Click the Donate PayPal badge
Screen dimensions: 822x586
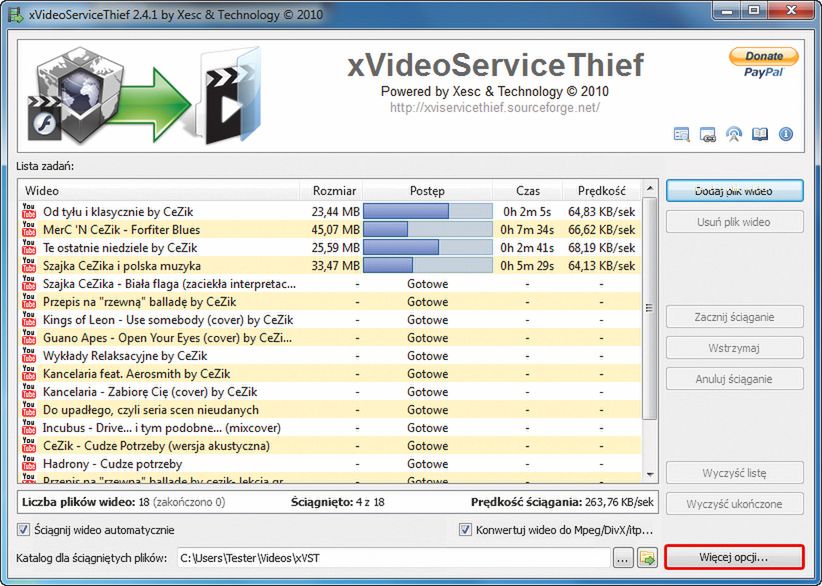[x=764, y=62]
